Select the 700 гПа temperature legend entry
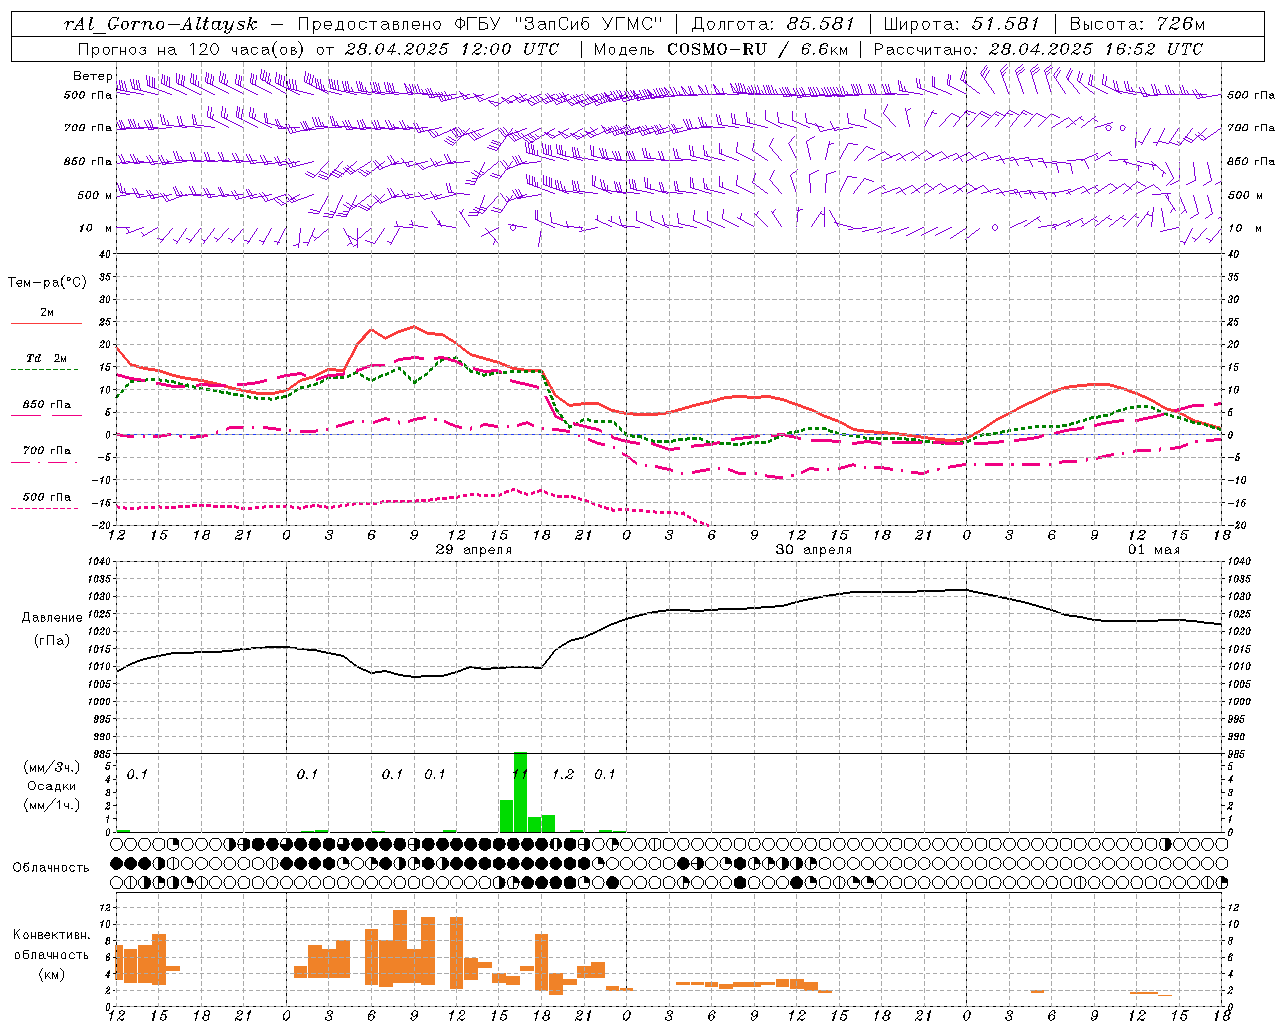The height and width of the screenshot is (1024, 1280). coord(46,450)
